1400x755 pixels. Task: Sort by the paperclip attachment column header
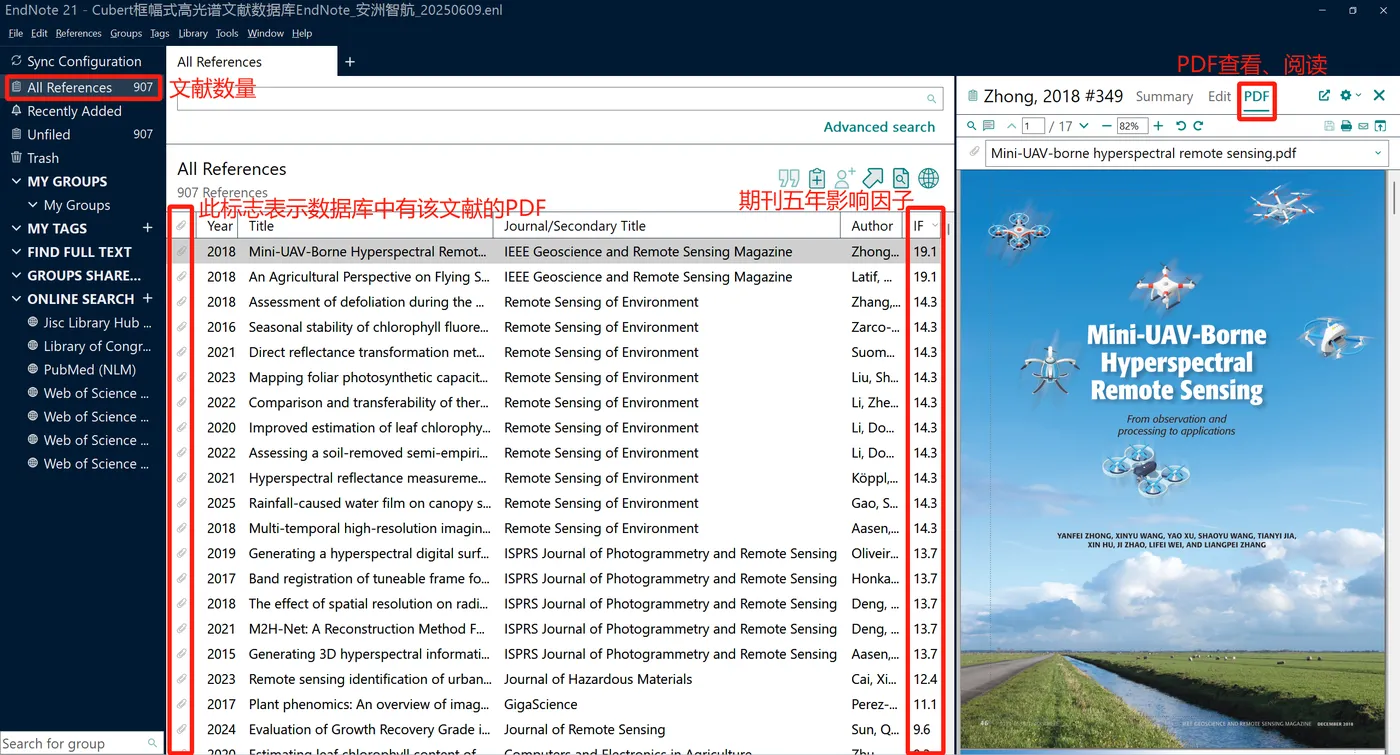pyautogui.click(x=181, y=226)
